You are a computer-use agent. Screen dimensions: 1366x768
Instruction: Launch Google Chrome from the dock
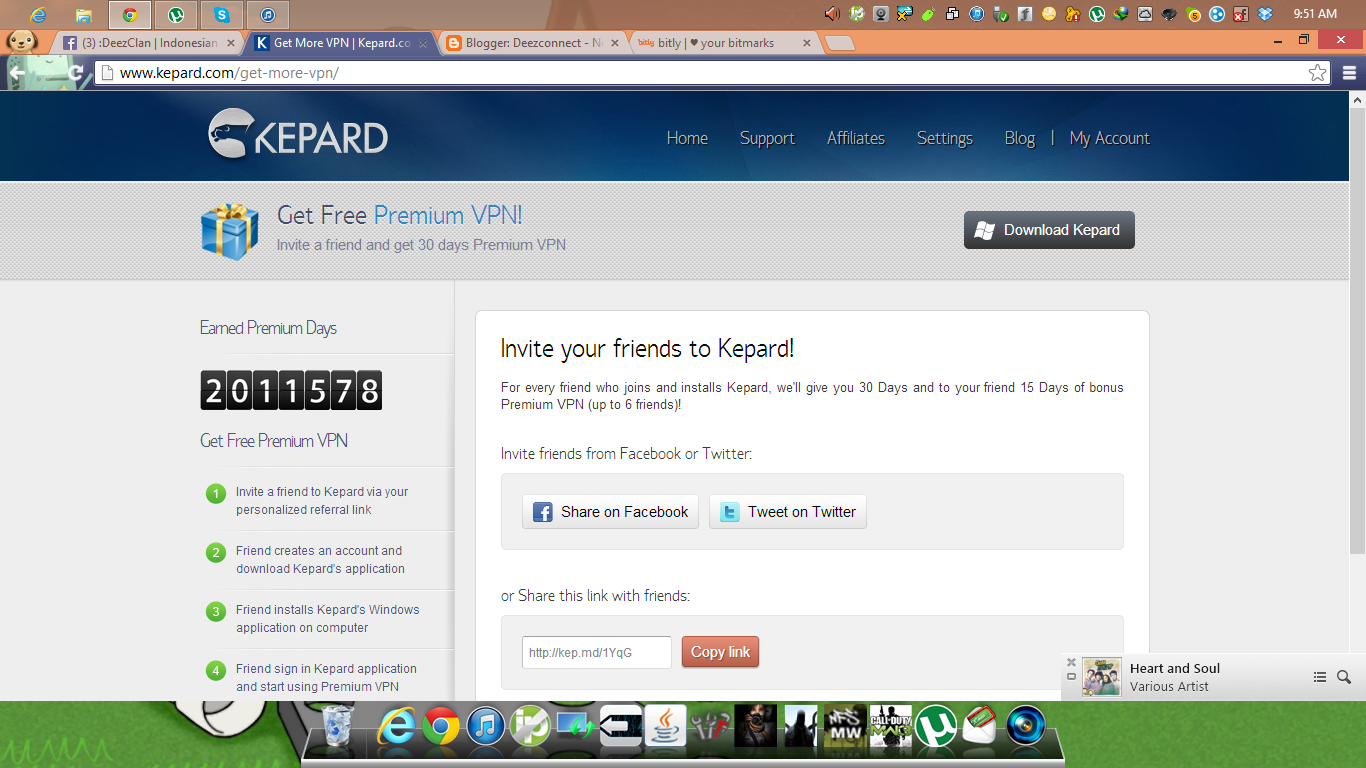441,726
